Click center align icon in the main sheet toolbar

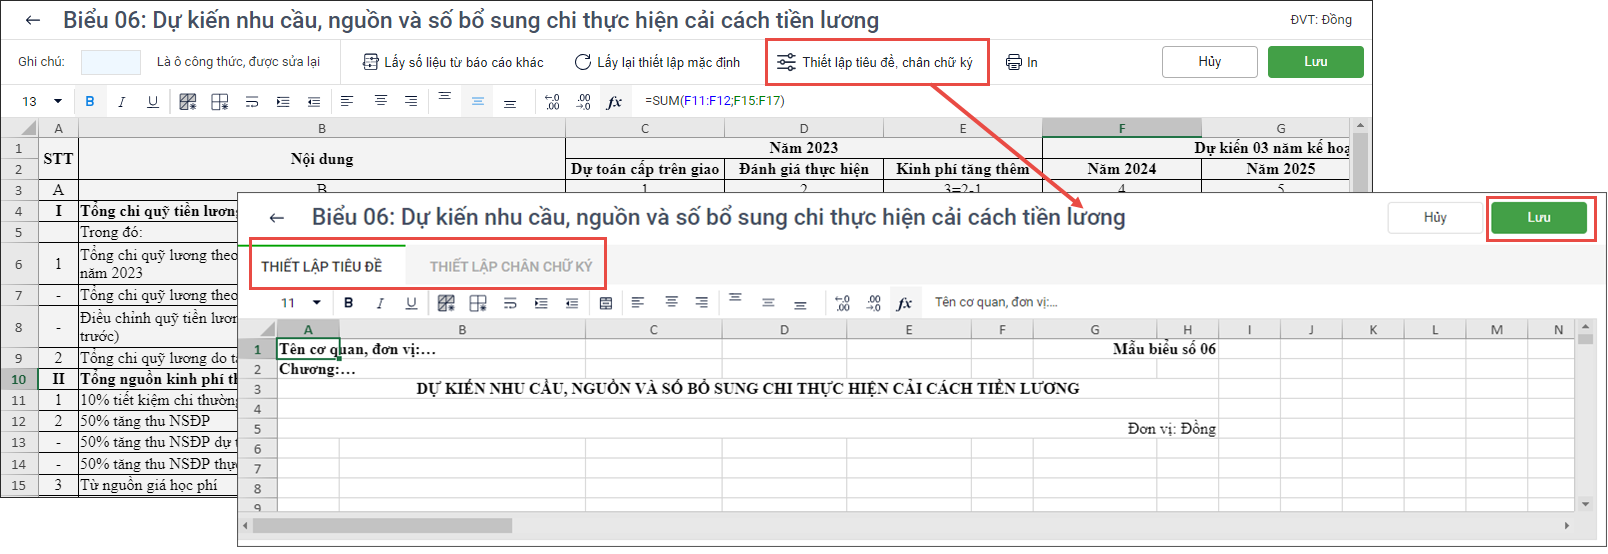(380, 101)
